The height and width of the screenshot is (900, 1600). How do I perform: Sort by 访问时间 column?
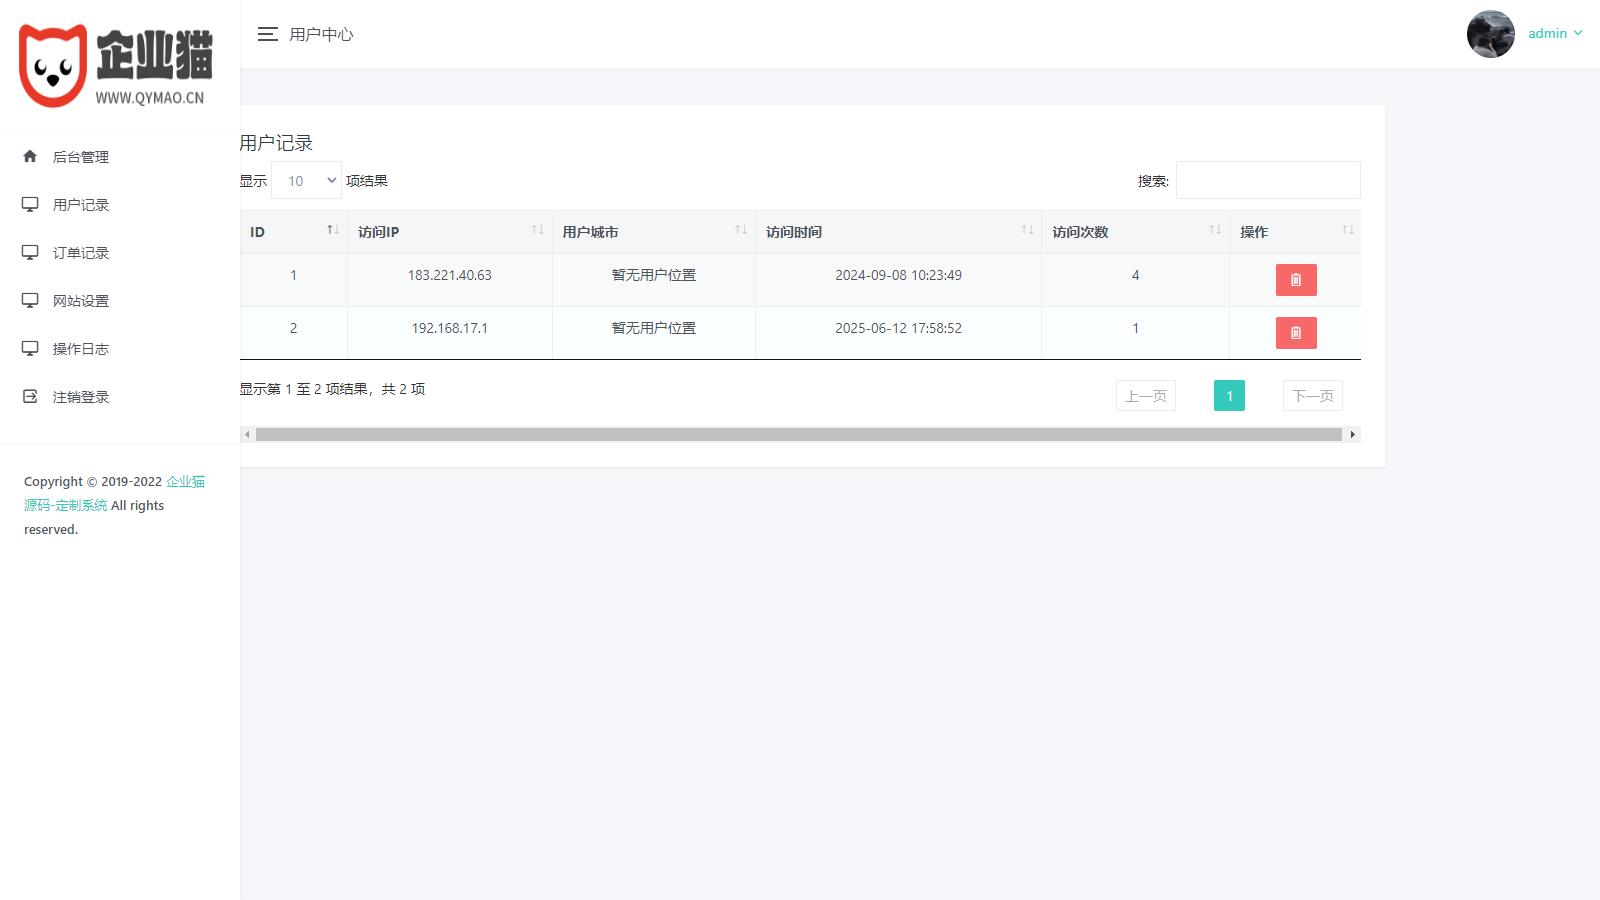click(1027, 231)
